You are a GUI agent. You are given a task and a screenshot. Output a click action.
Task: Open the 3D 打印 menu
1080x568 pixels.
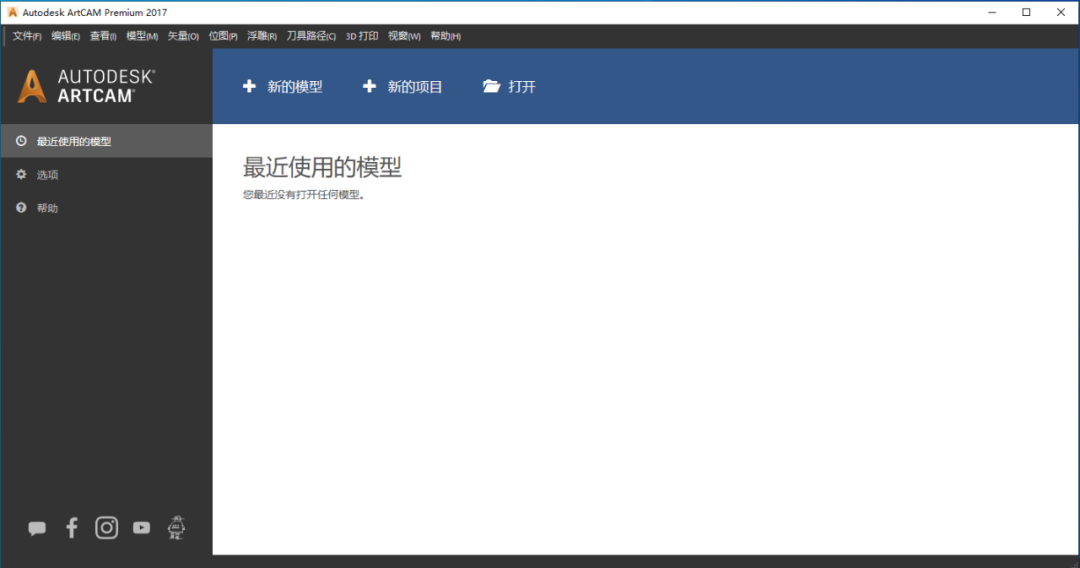tap(362, 36)
